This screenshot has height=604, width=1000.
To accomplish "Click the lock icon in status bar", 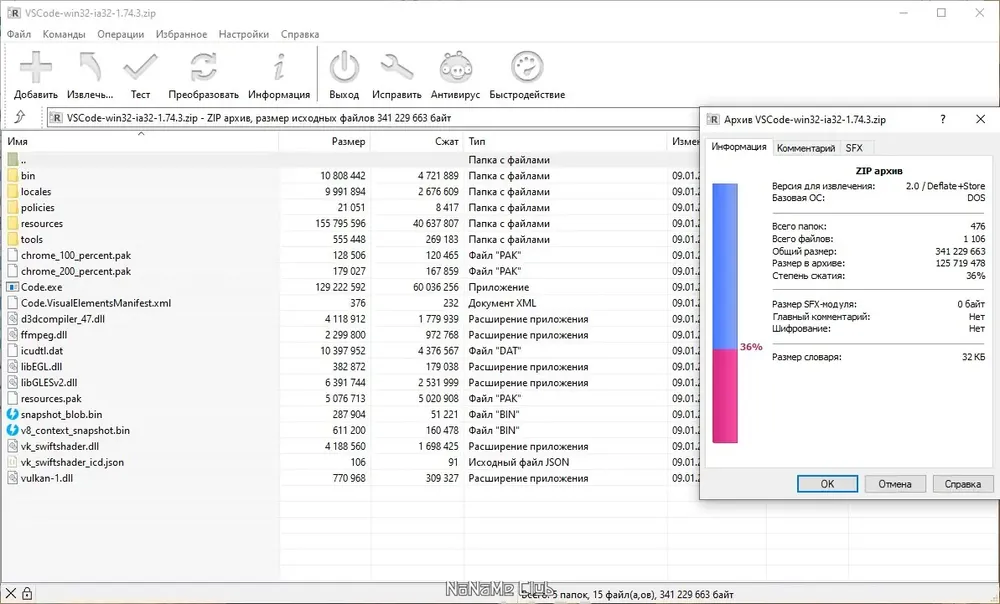I will (x=27, y=594).
